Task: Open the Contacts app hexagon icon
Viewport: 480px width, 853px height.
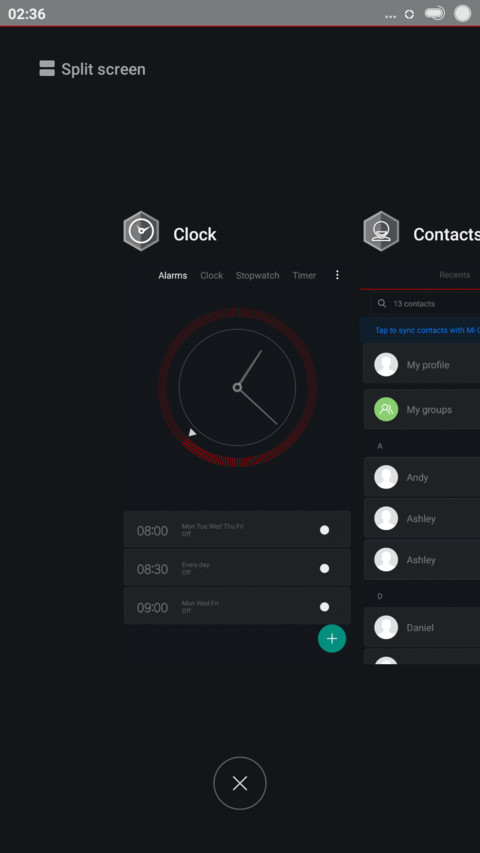Action: pos(381,231)
